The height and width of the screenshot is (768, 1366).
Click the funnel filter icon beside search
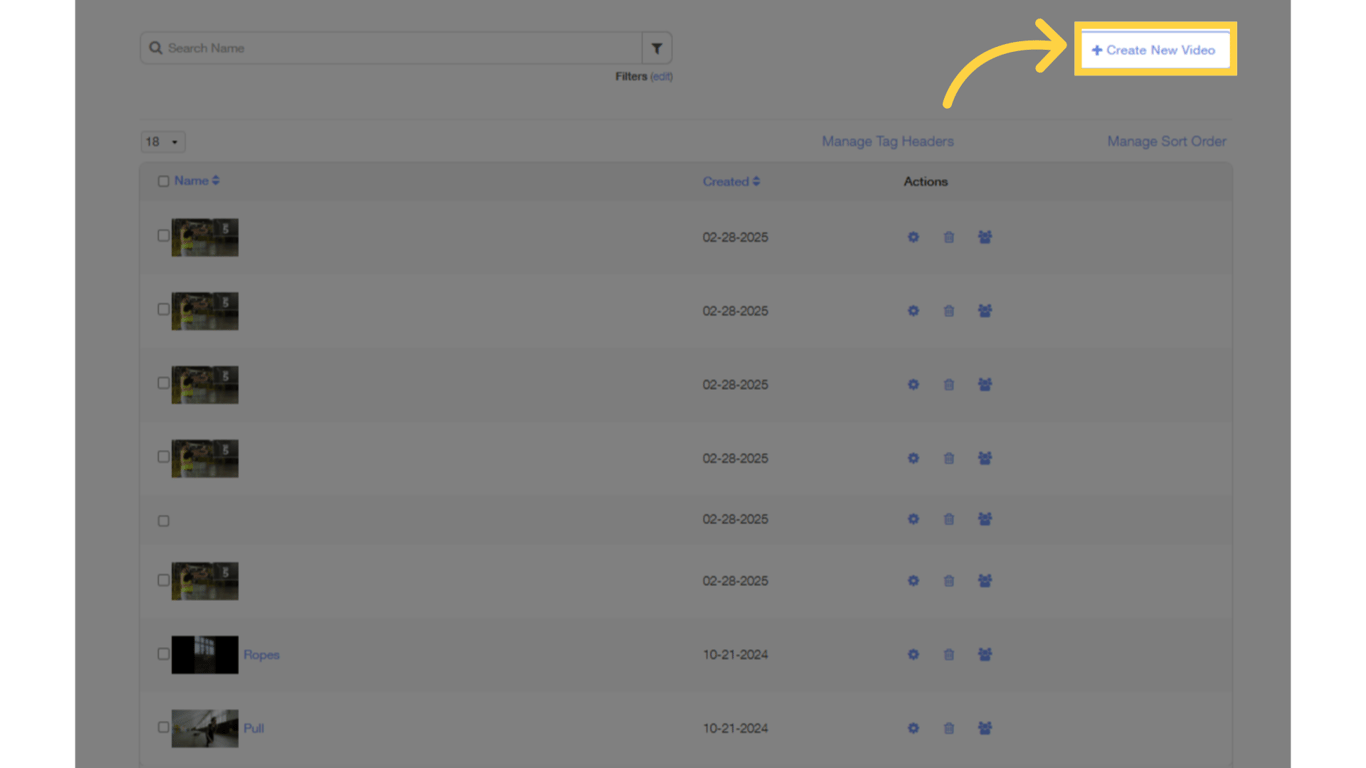pyautogui.click(x=657, y=48)
